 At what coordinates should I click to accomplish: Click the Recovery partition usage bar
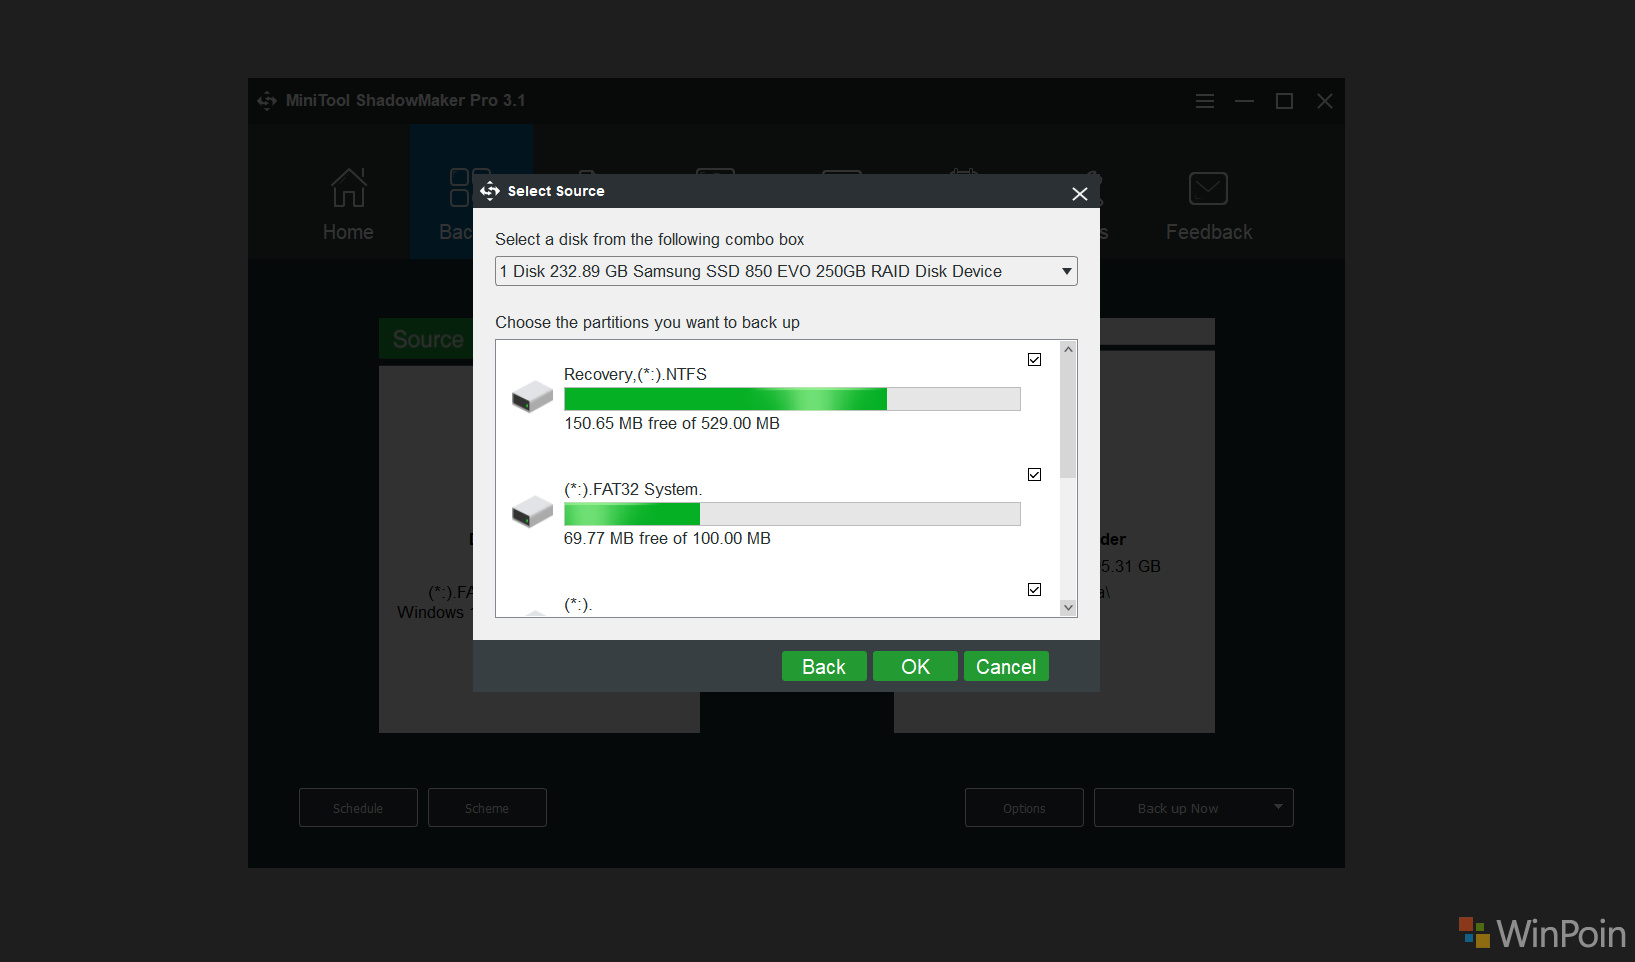pyautogui.click(x=792, y=399)
